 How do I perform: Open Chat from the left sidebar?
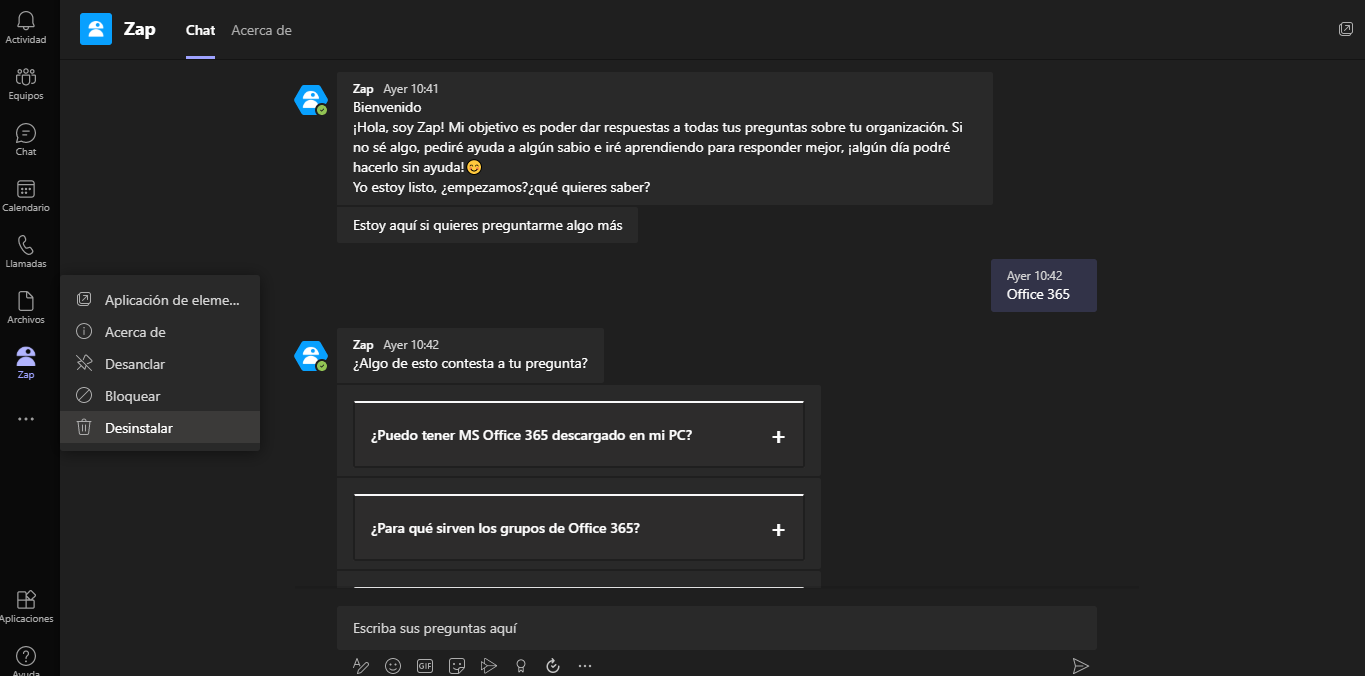(x=26, y=140)
